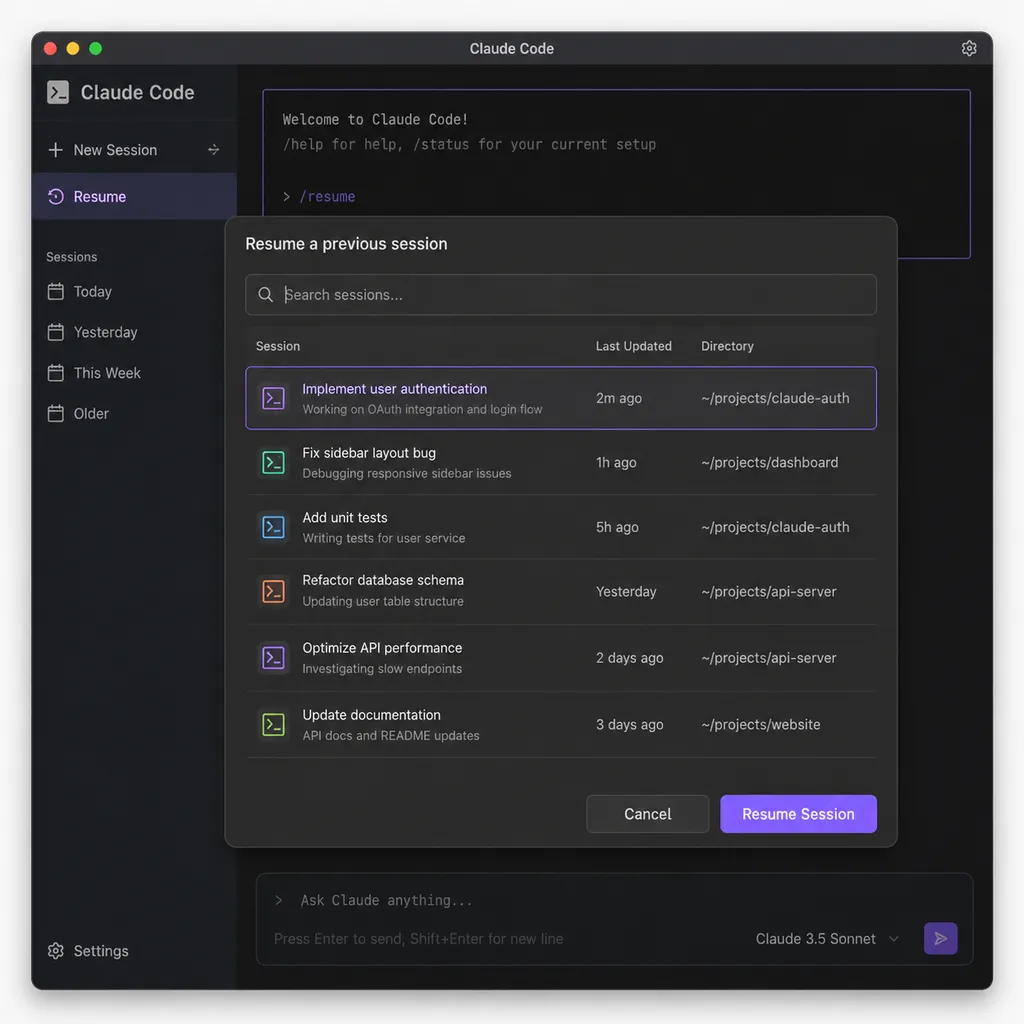Click ~/projects/claude-auth in Add unit tests row
Viewport: 1024px width, 1024px height.
[x=775, y=526]
